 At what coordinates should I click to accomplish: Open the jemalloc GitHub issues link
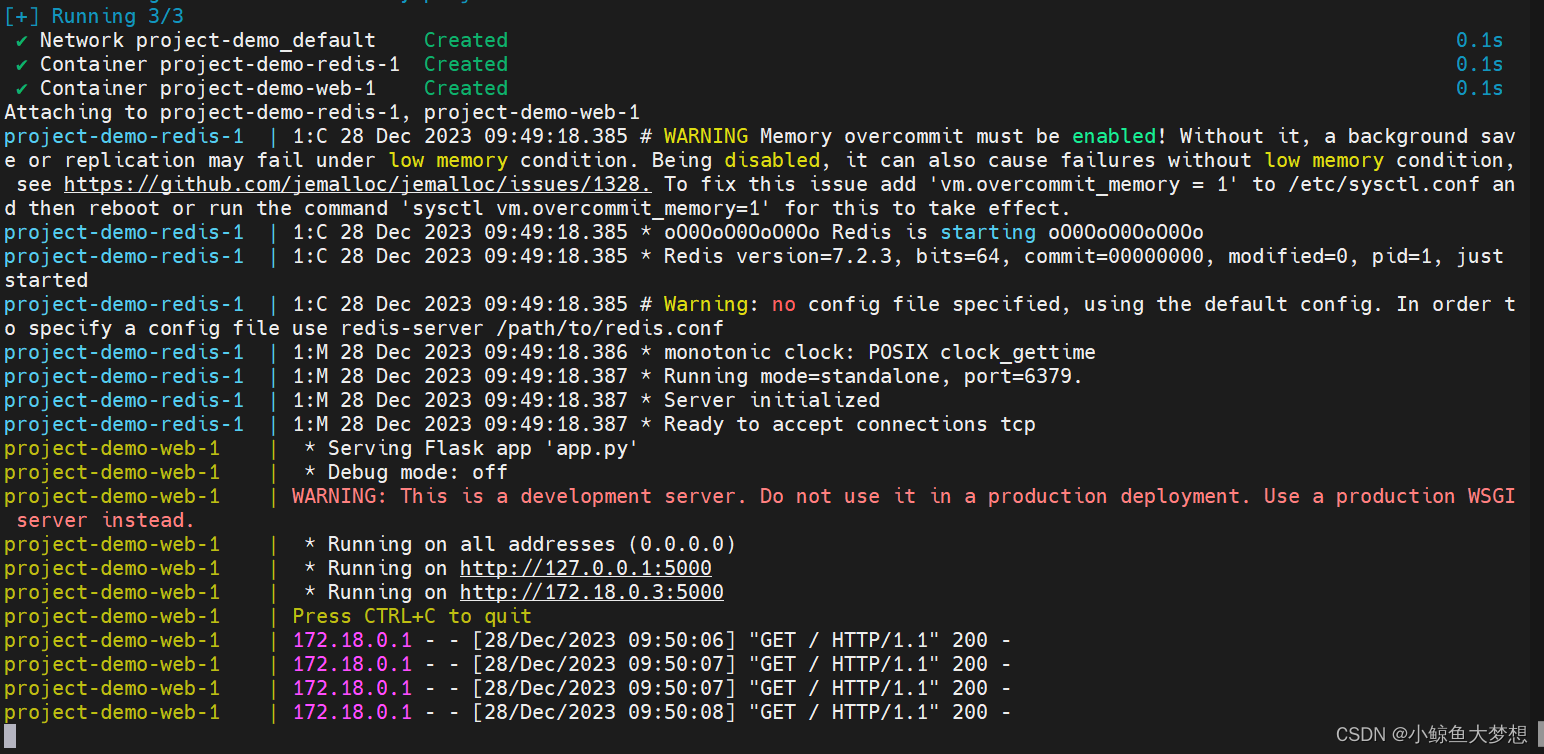click(358, 184)
